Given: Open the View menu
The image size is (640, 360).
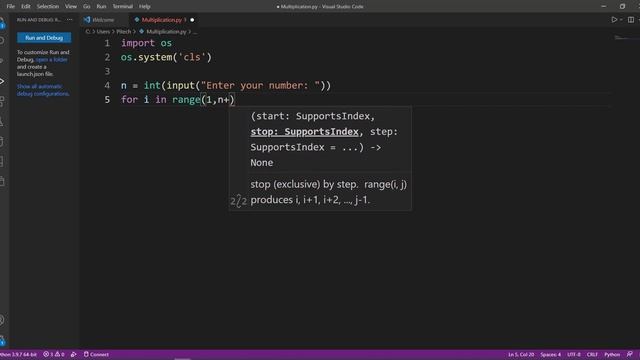Looking at the screenshot, I should coord(71,7).
